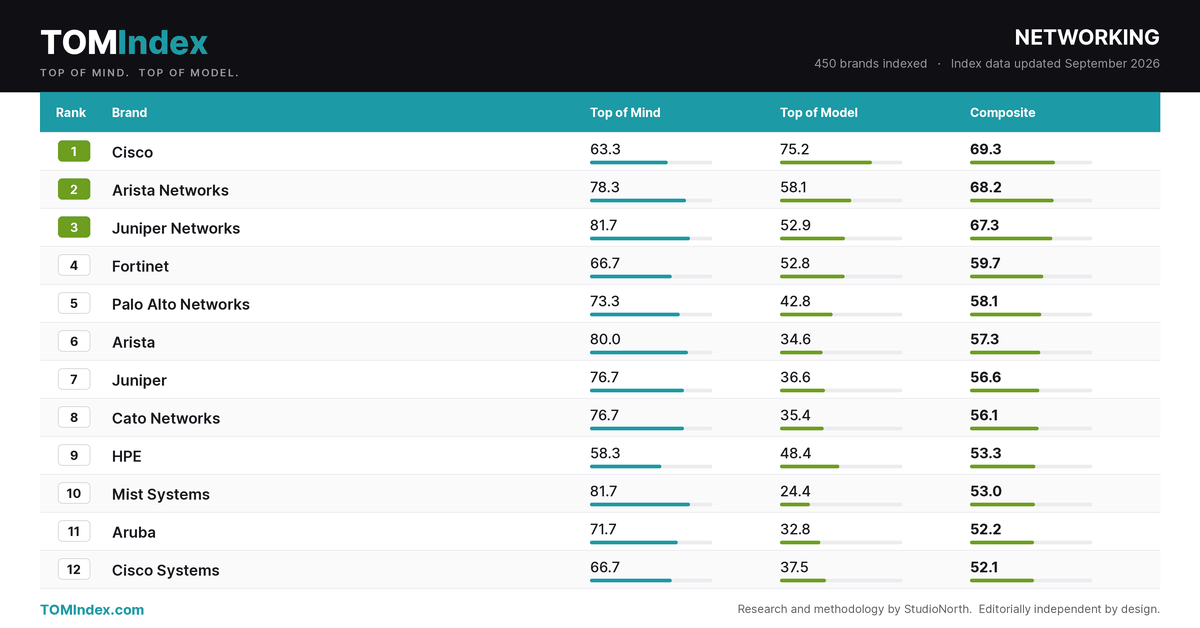Click Cato Networks' Composite value 56.1
The width and height of the screenshot is (1200, 628).
pos(984,415)
